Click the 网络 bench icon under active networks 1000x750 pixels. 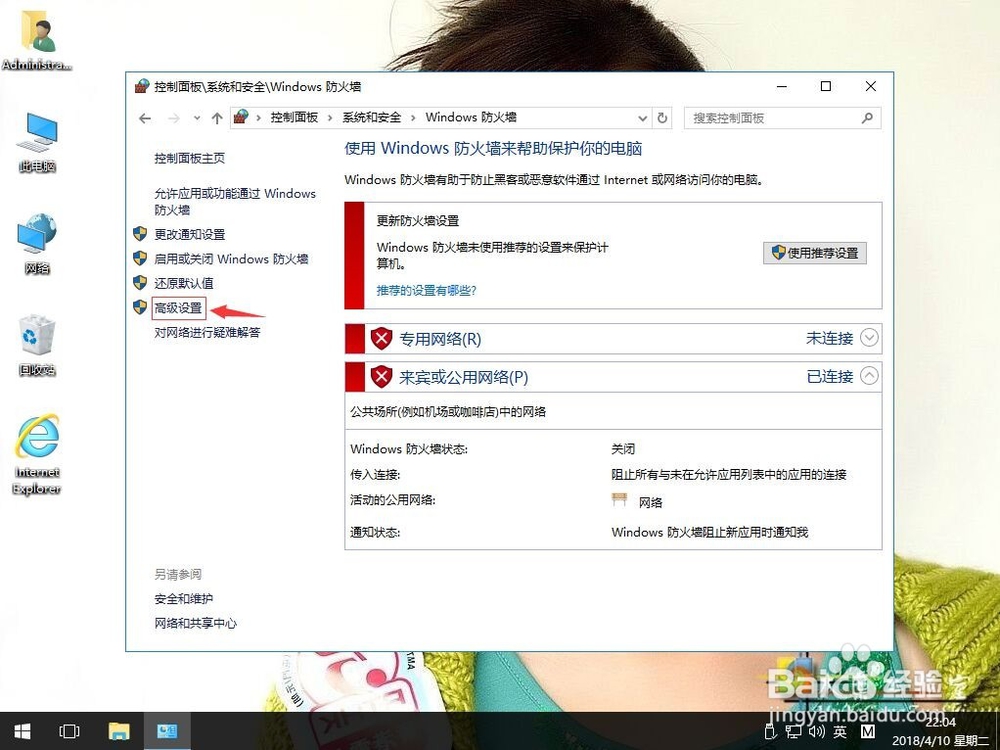coord(619,499)
